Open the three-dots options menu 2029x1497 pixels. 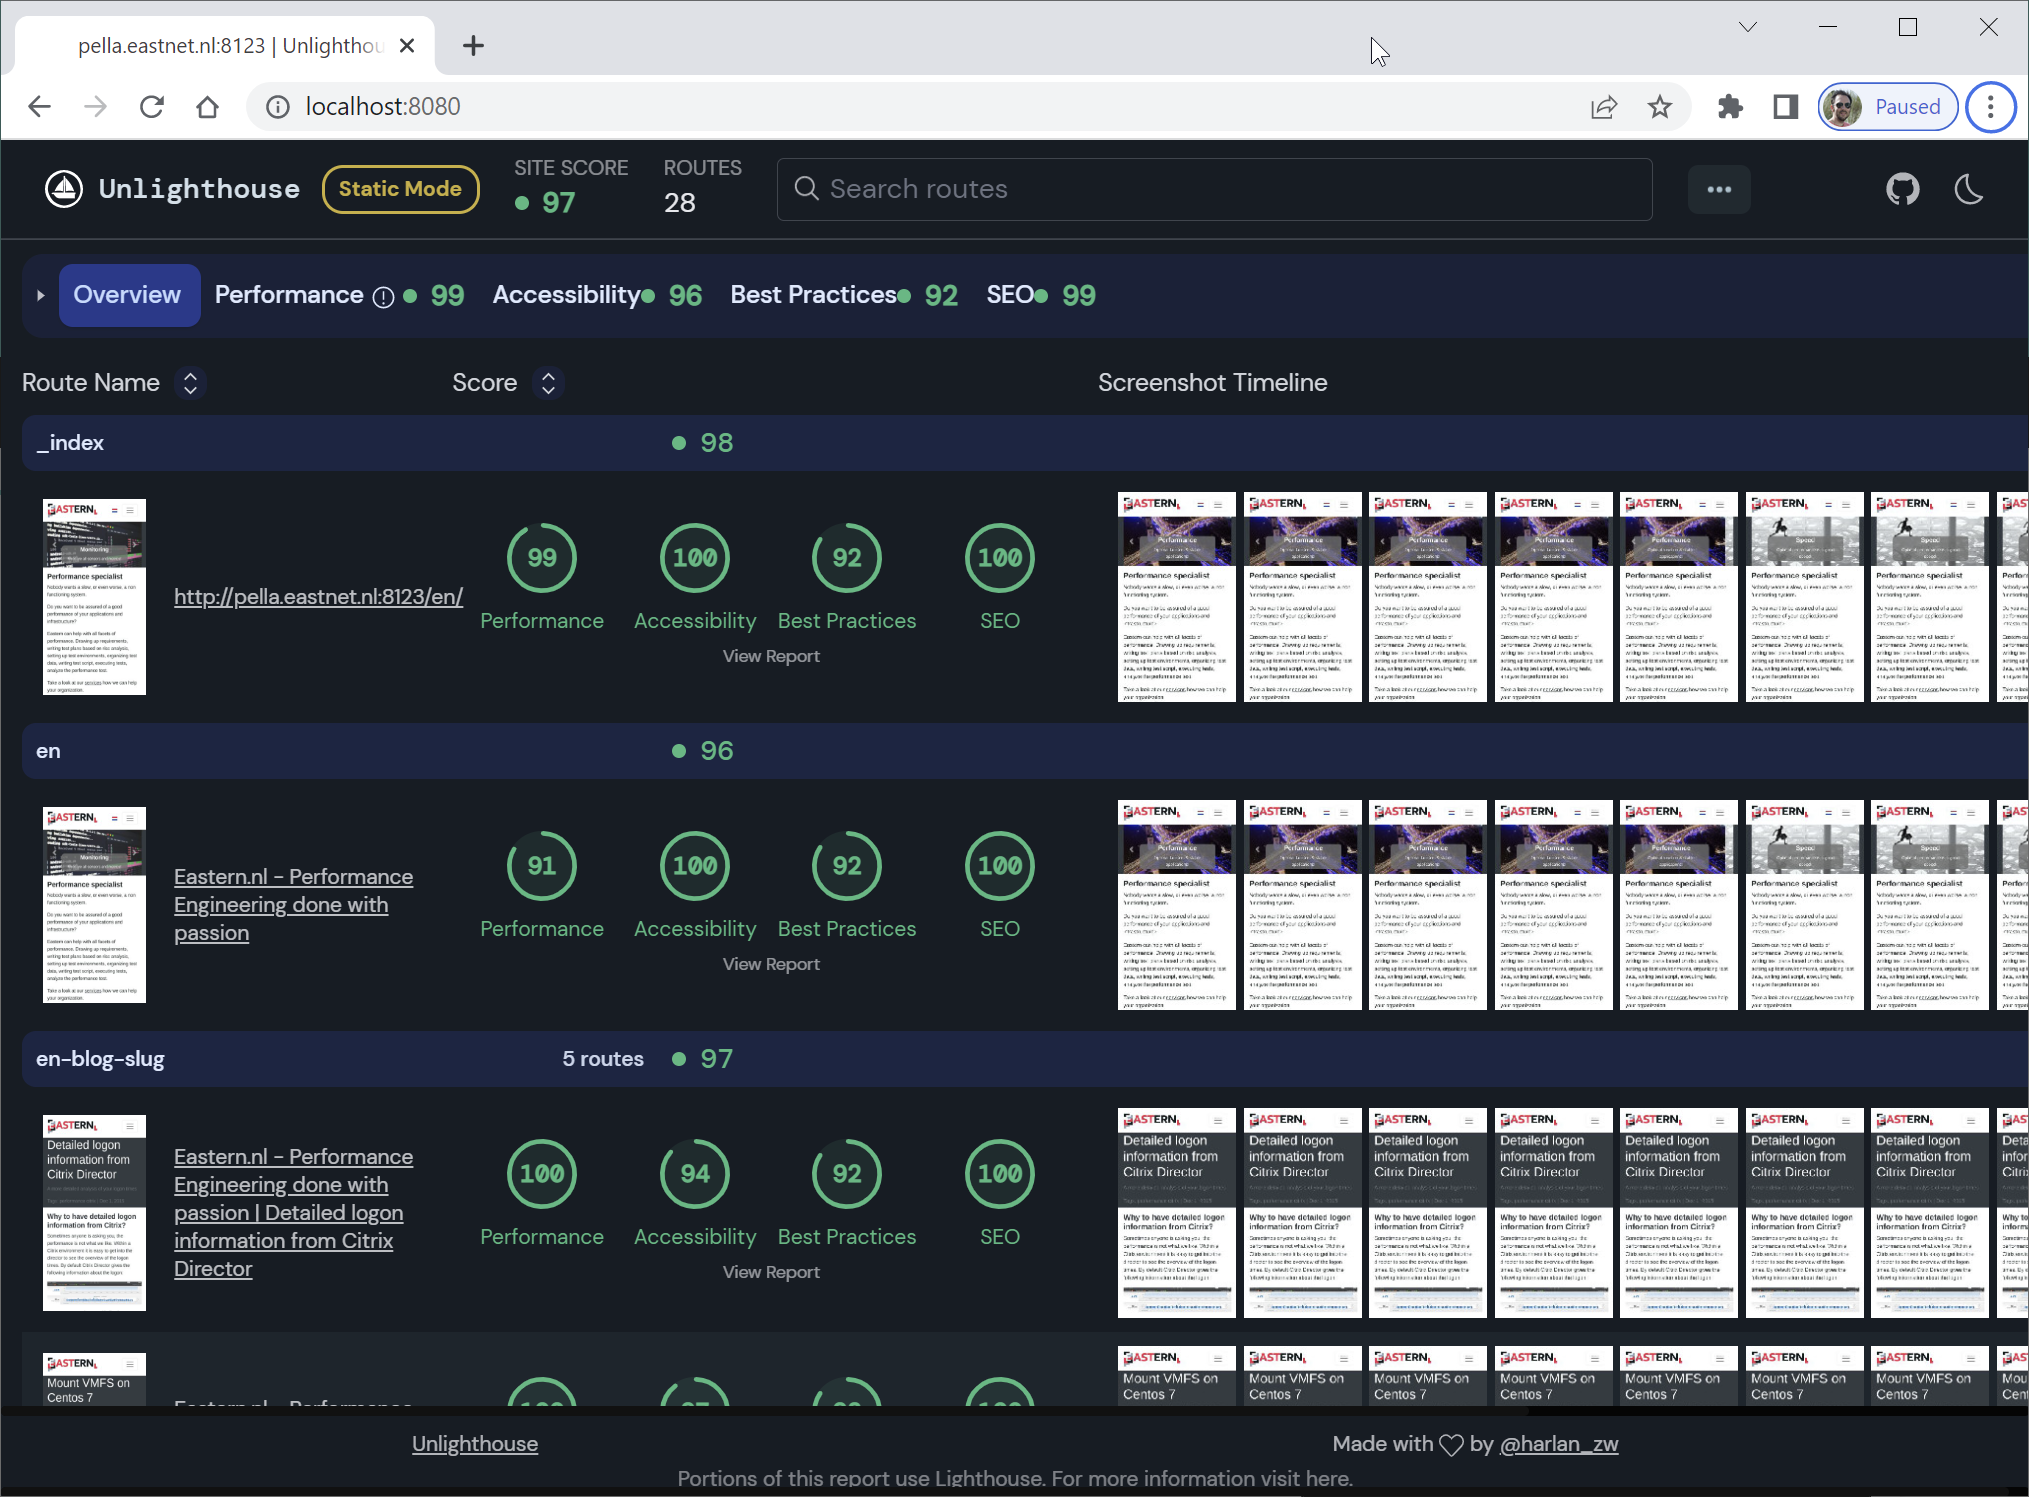tap(1718, 189)
